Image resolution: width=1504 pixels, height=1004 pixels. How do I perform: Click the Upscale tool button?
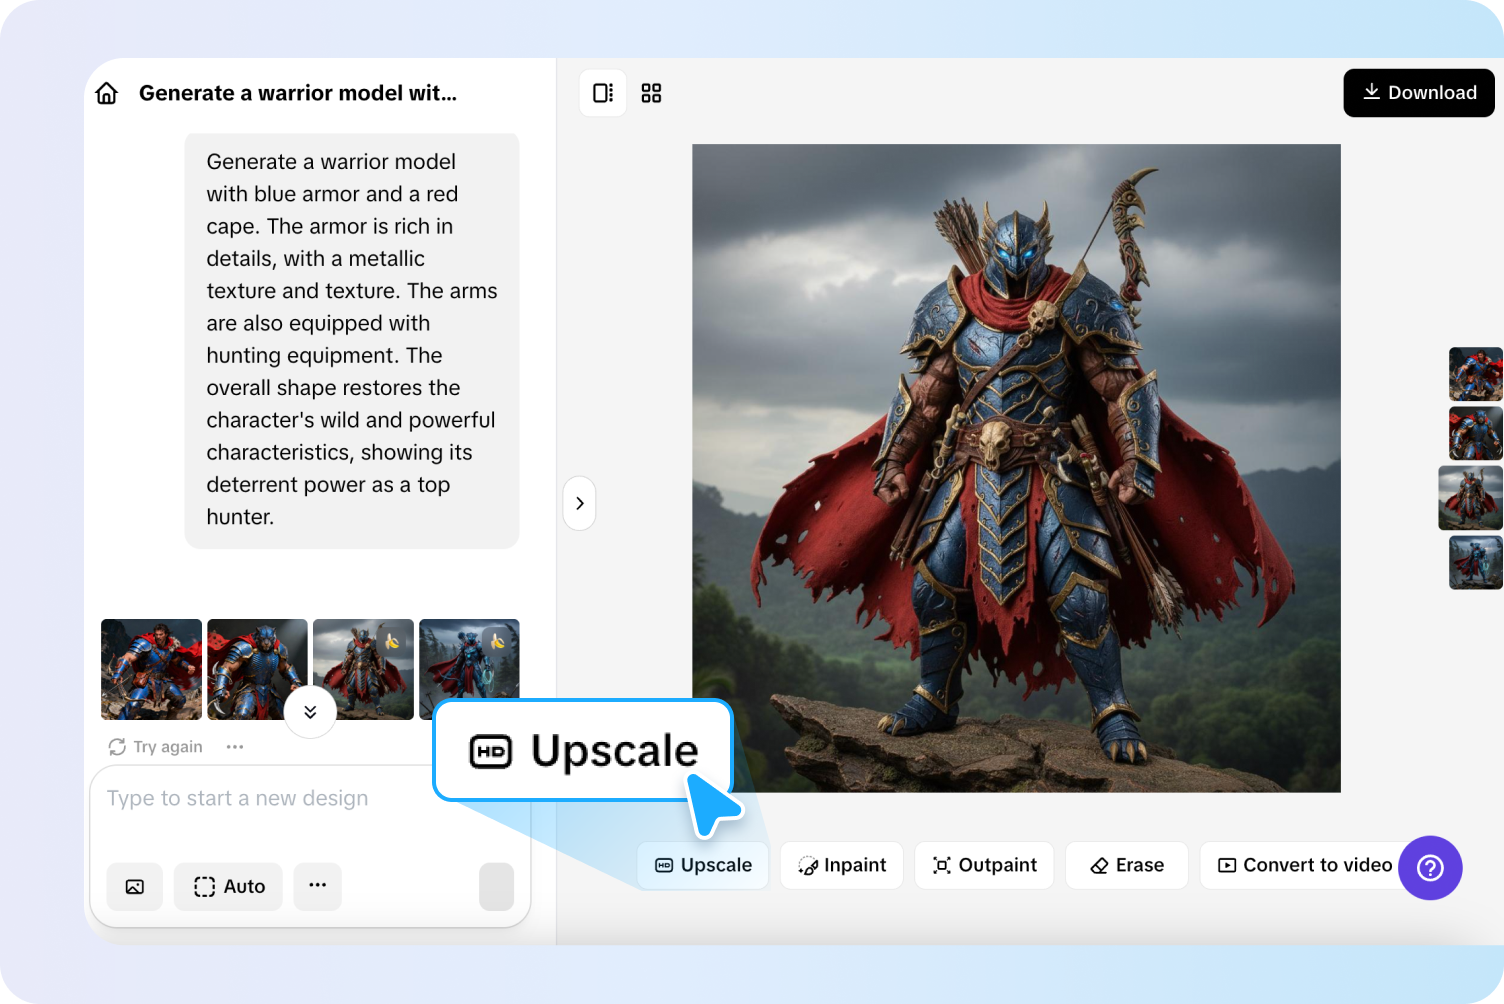tap(703, 865)
